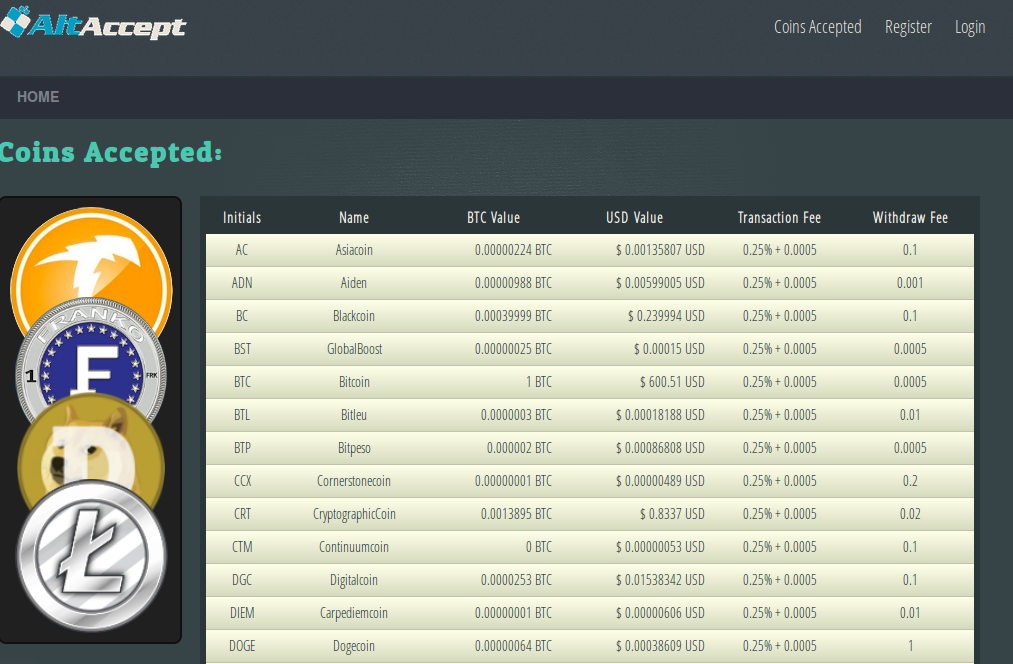Select the Aiden name cell

353,283
